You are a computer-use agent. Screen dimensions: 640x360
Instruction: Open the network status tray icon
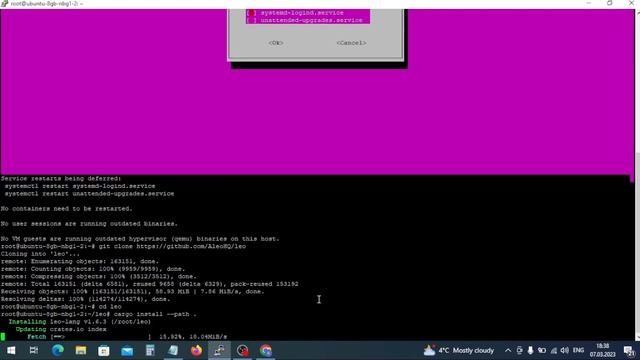point(553,351)
